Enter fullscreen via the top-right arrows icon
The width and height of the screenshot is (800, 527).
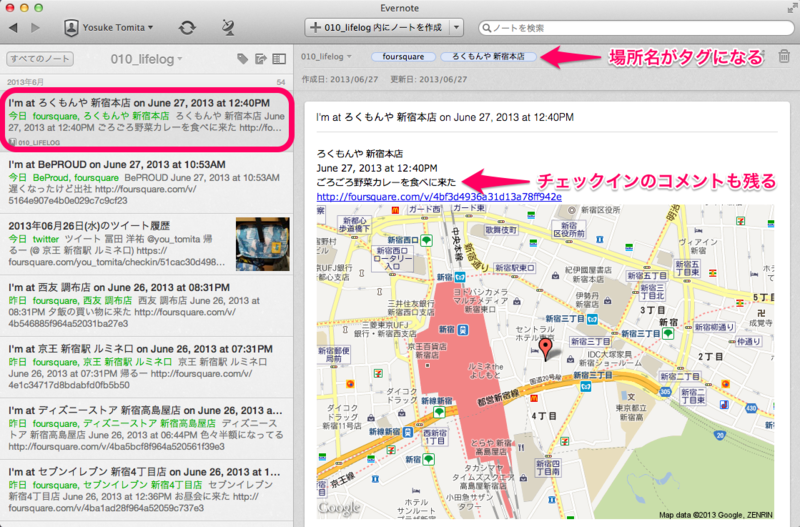(x=791, y=8)
